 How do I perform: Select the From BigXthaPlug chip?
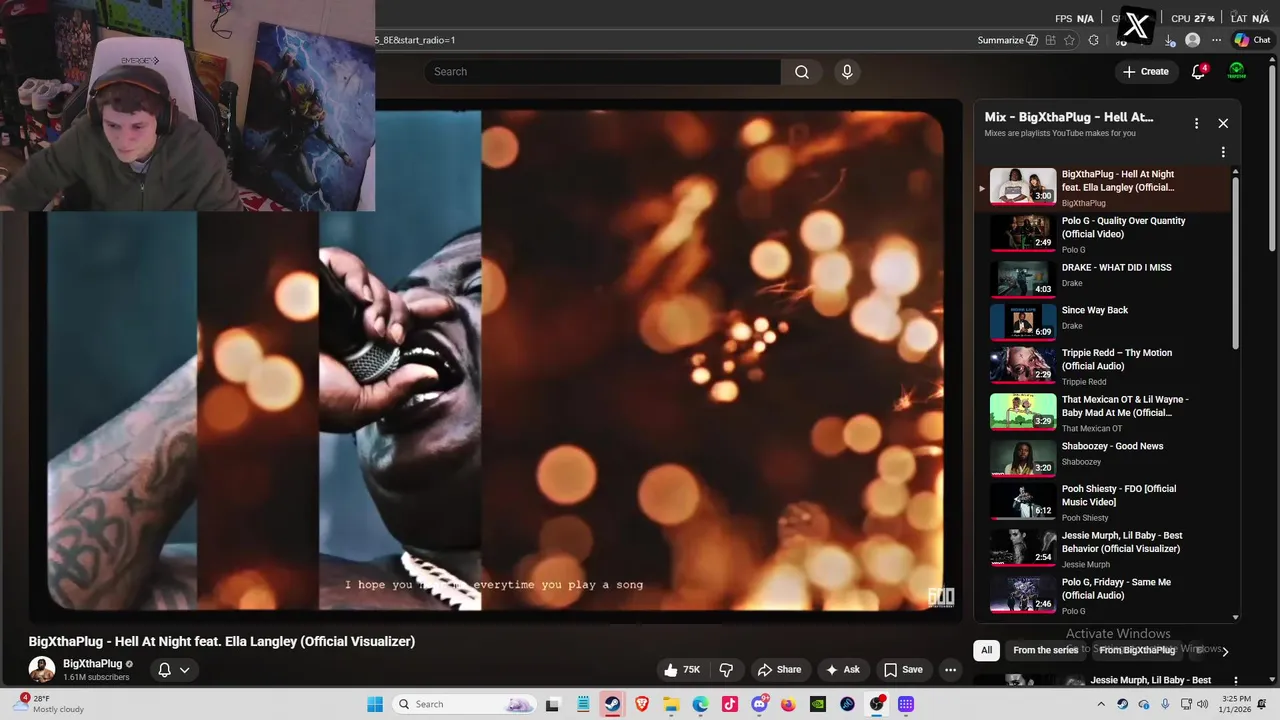(1137, 650)
